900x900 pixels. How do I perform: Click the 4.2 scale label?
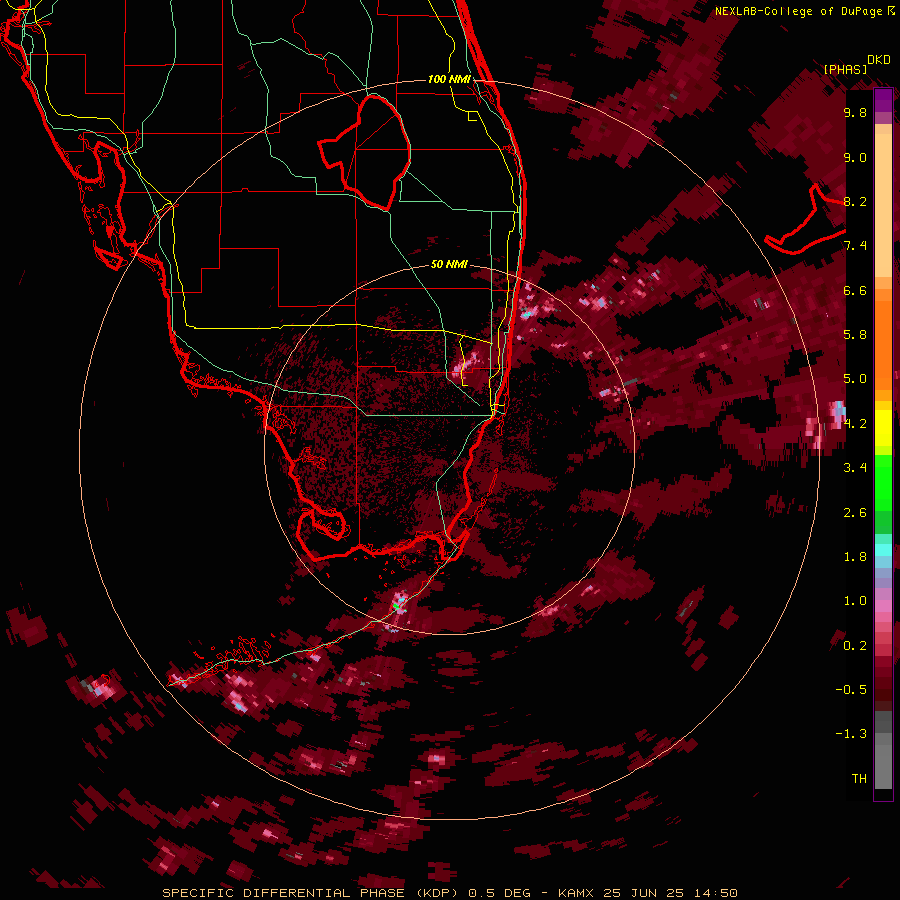(855, 424)
